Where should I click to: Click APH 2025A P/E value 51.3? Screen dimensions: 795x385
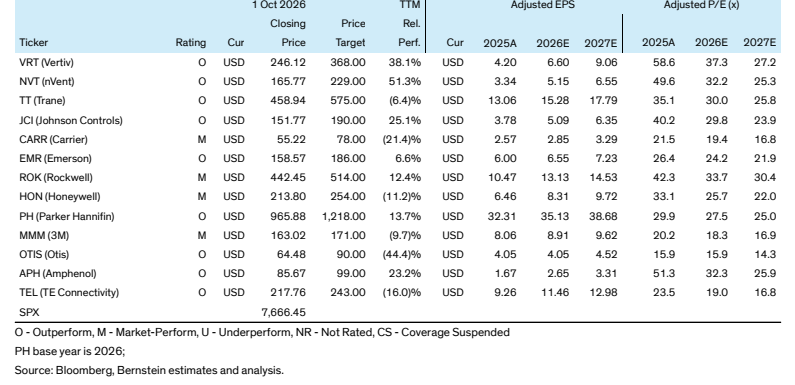(x=664, y=273)
